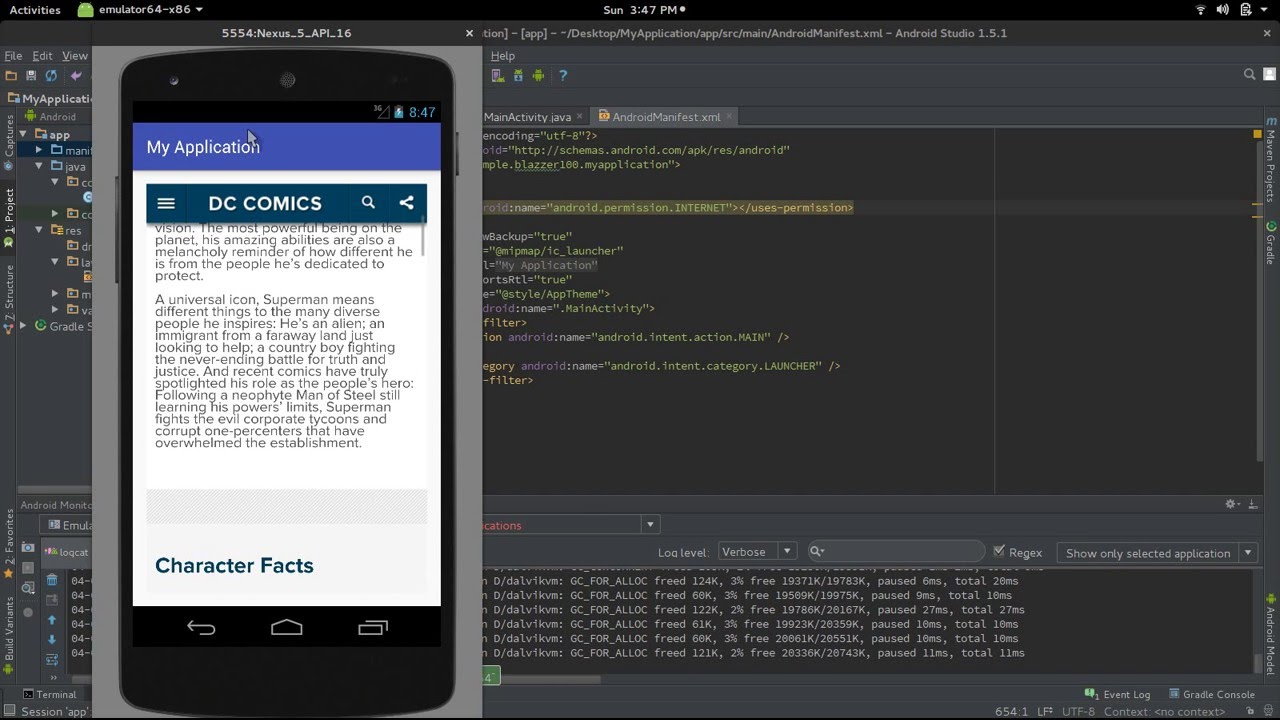Open the Log level Verbose dropdown

click(x=756, y=552)
